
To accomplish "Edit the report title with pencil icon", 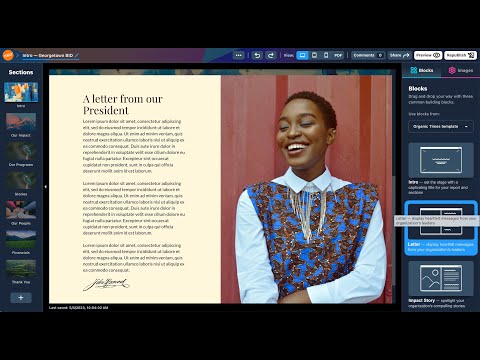I will (77, 55).
